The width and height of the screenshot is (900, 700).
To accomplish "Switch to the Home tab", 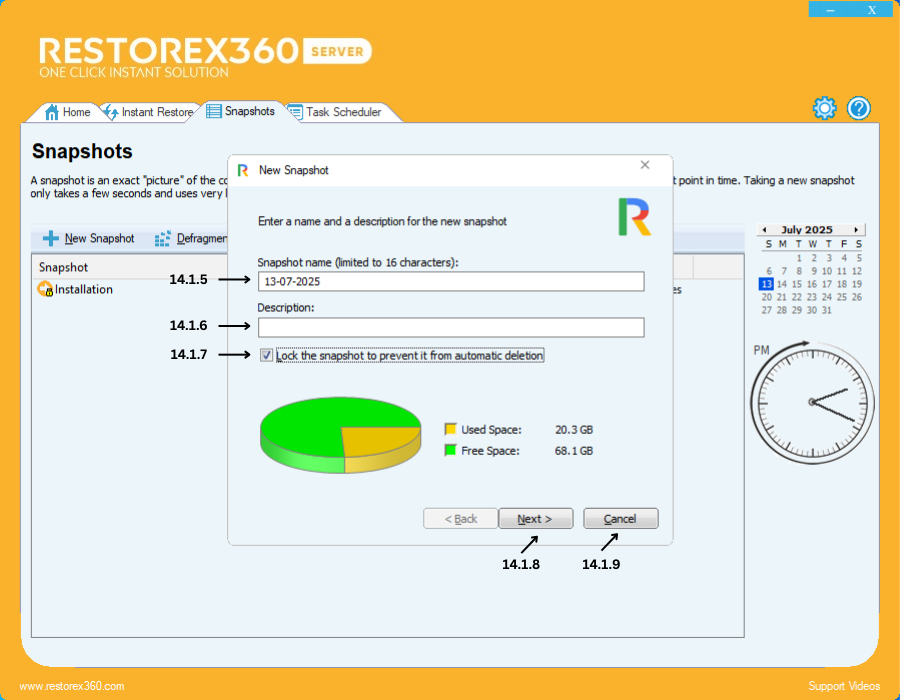I will 68,112.
